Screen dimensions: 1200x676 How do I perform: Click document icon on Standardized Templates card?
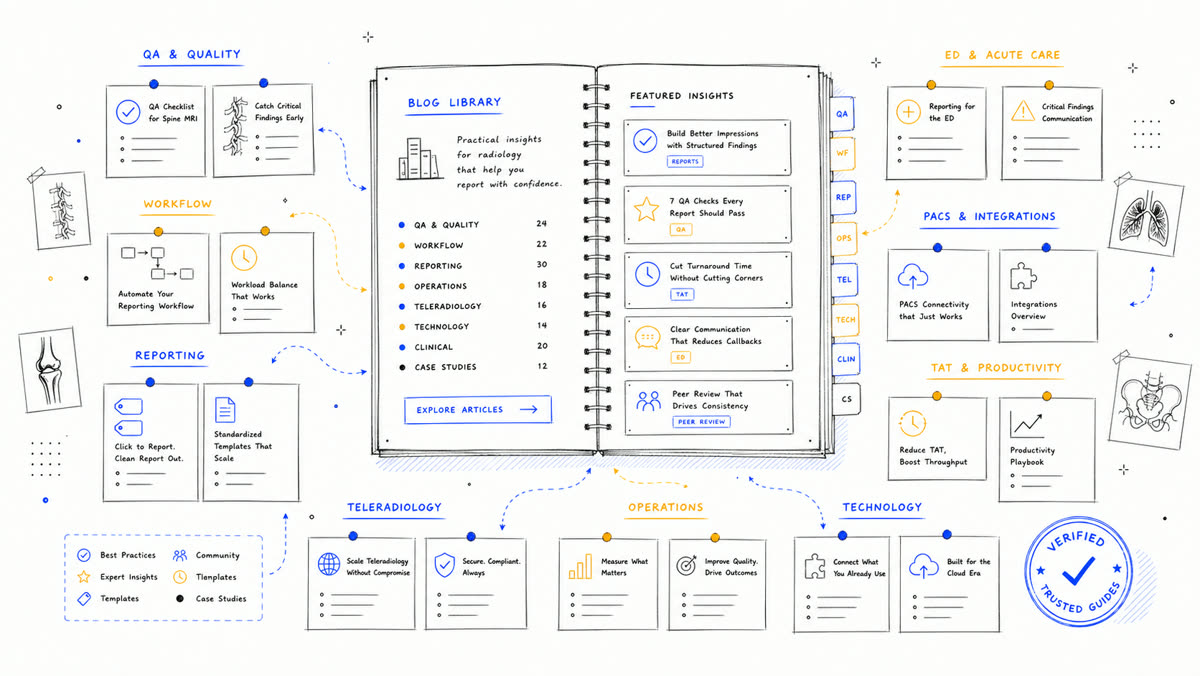click(226, 409)
